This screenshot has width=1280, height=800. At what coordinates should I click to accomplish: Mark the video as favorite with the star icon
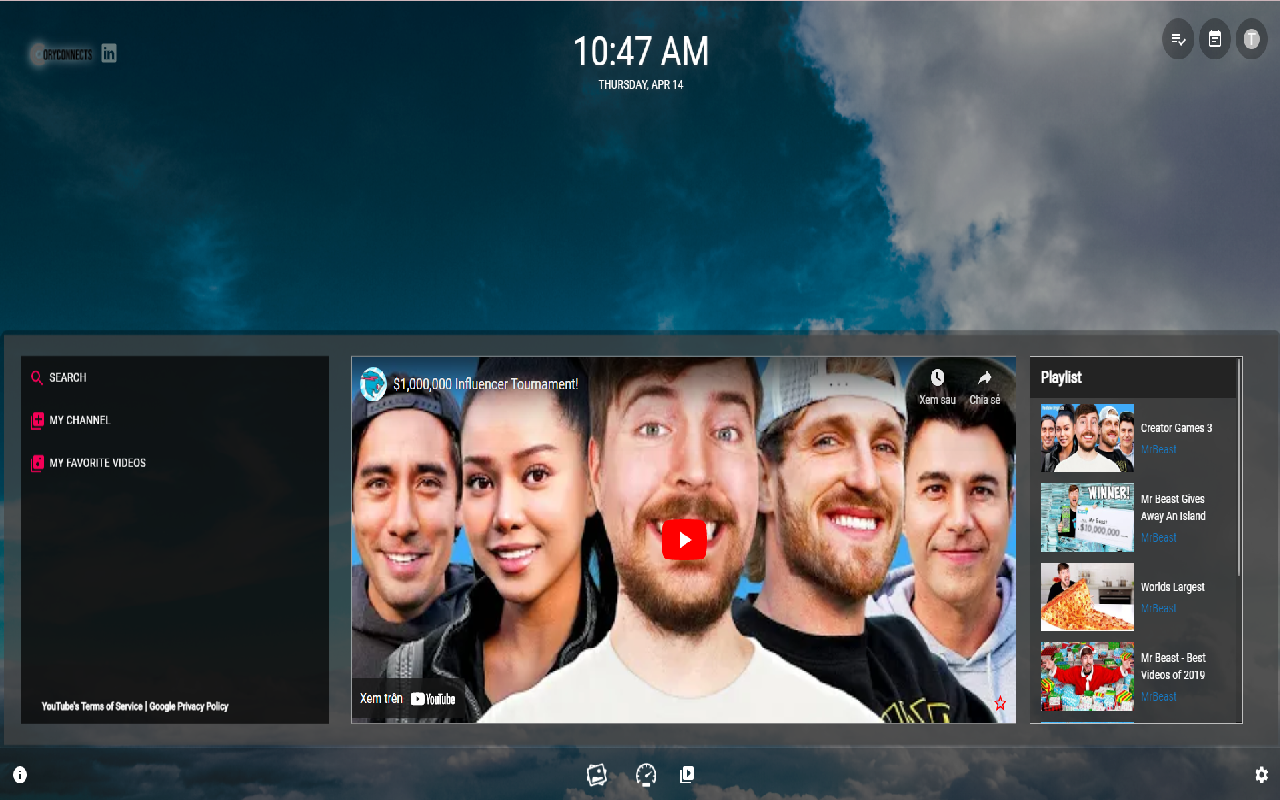click(x=1000, y=703)
